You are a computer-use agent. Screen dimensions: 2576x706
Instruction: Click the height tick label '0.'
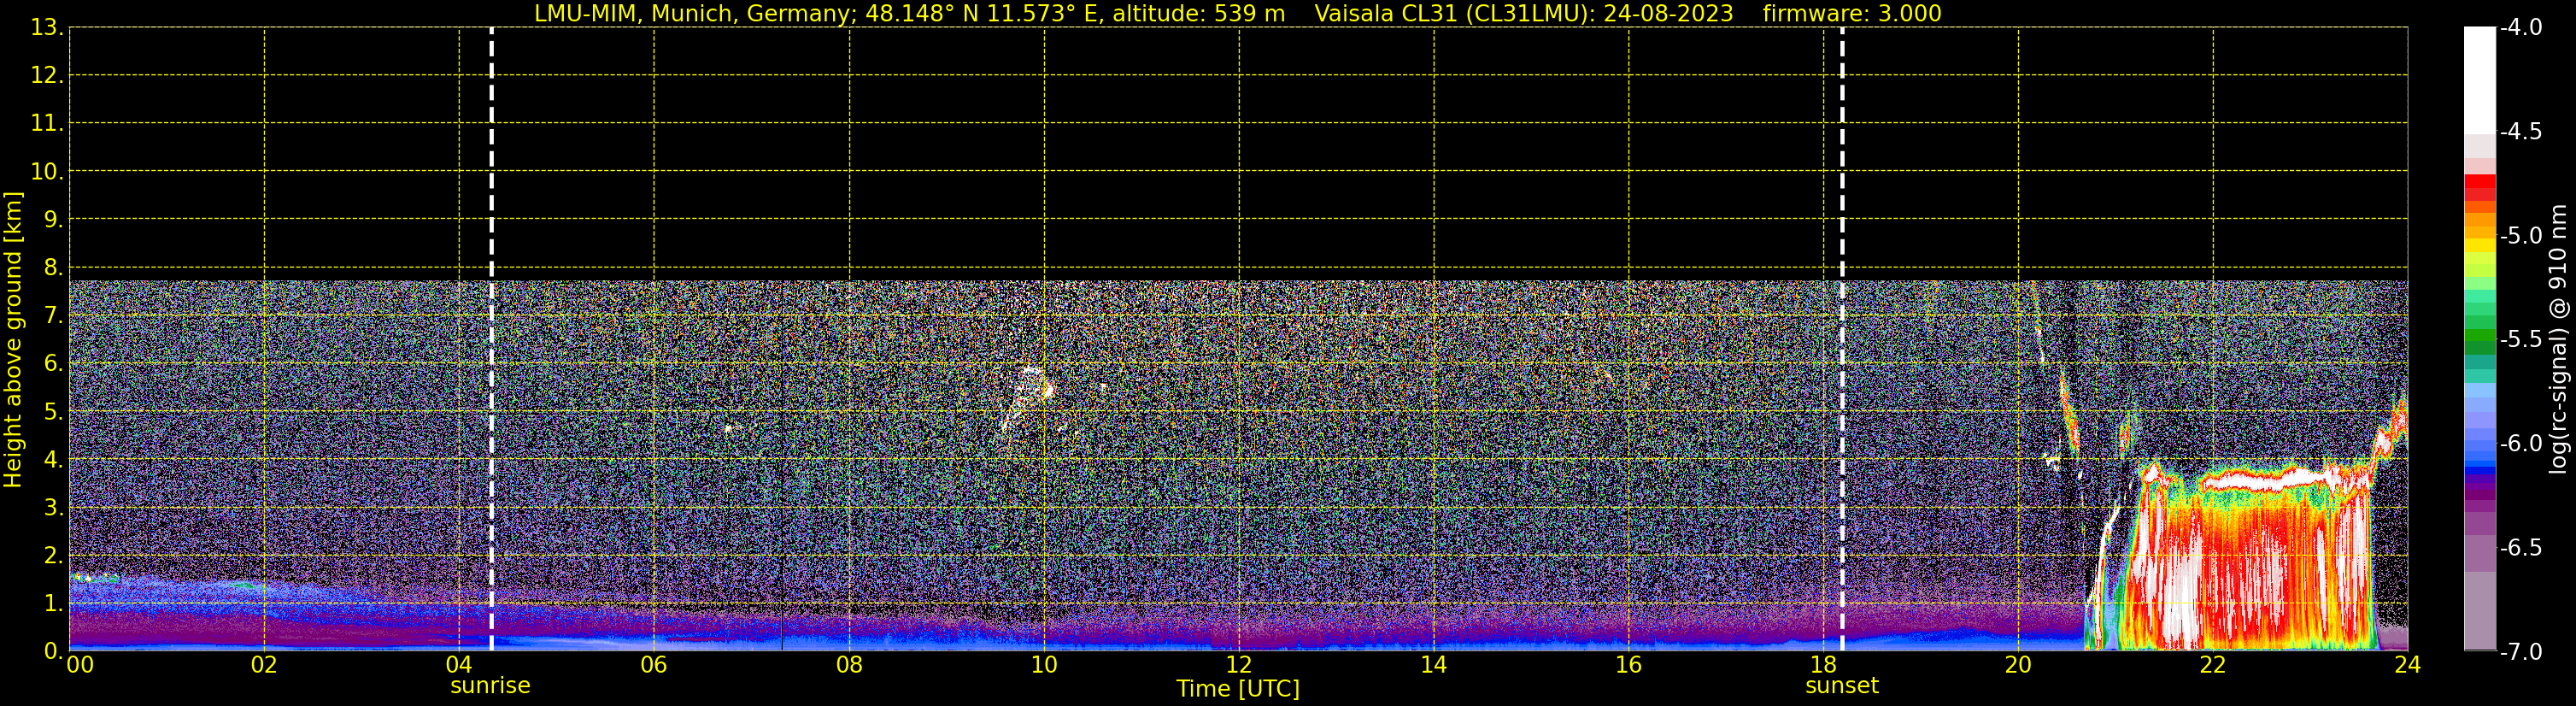[53, 651]
